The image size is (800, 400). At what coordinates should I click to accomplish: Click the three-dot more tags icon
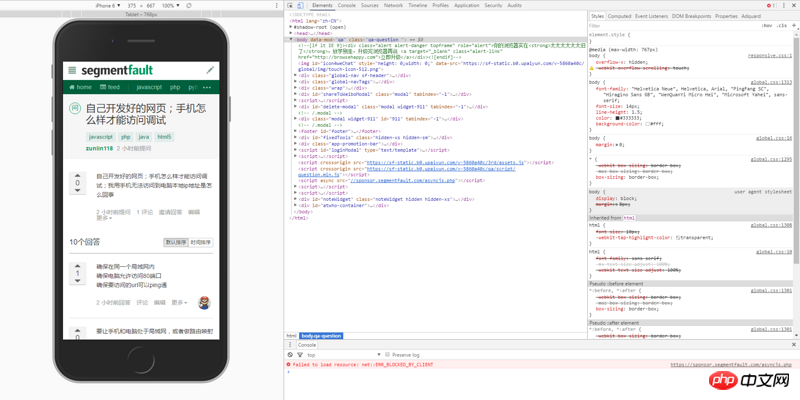[x=207, y=87]
